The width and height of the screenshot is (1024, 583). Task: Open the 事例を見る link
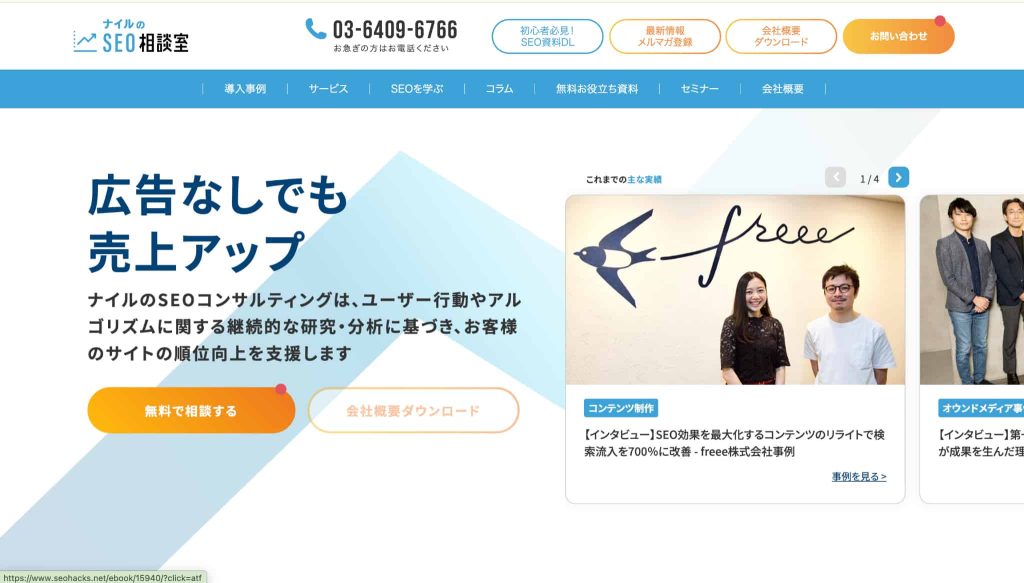(859, 477)
